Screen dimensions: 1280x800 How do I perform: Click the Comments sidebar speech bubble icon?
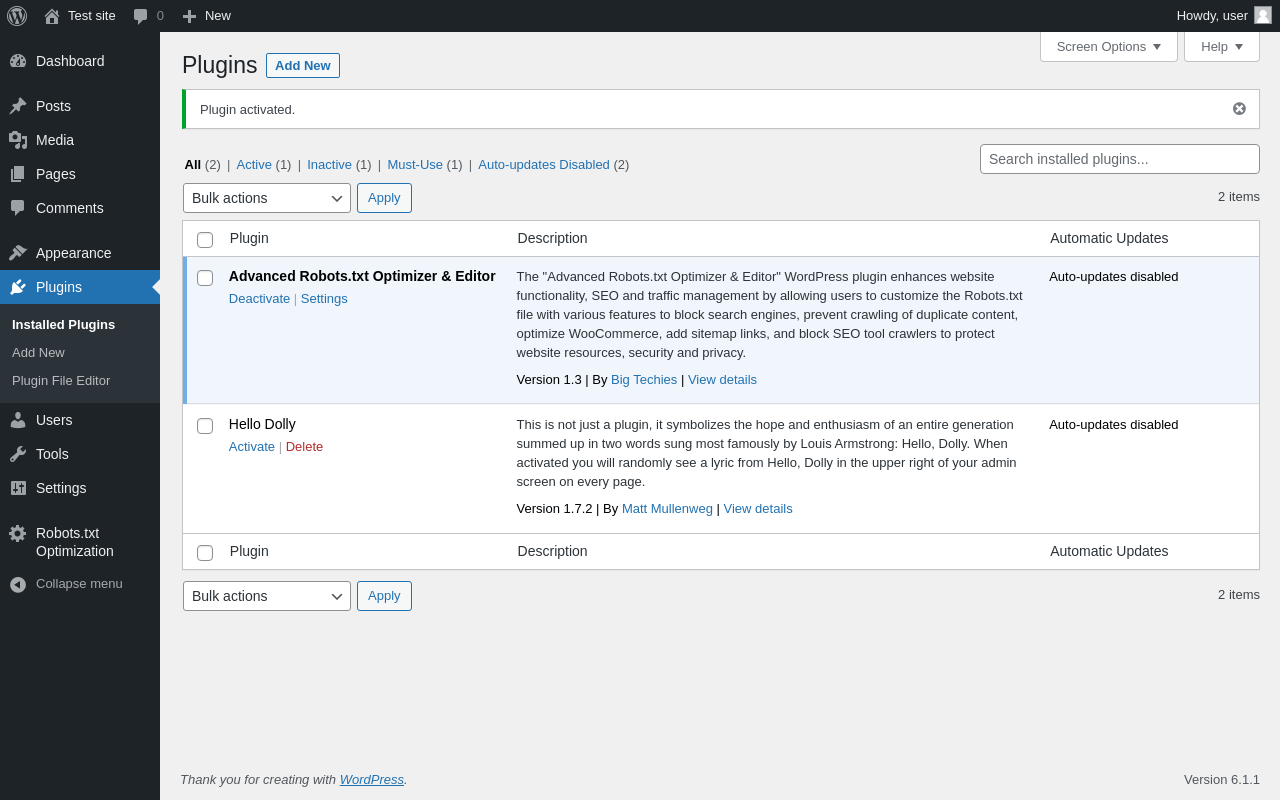point(18,208)
